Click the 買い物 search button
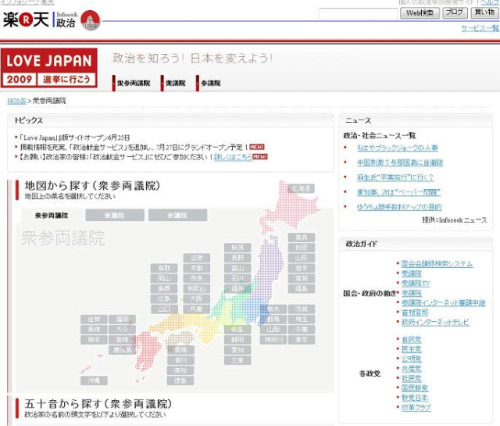 pyautogui.click(x=485, y=13)
